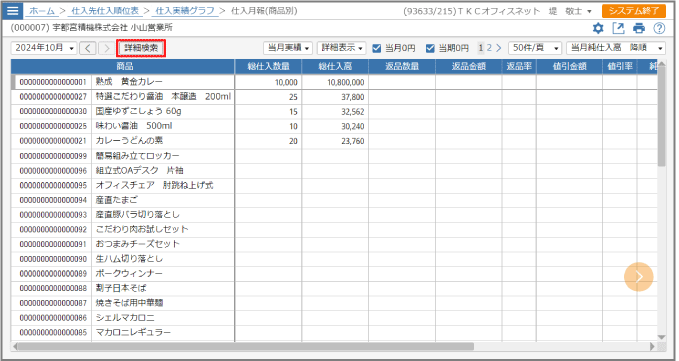Go to next month arrow button
The width and height of the screenshot is (679, 361).
106,48
